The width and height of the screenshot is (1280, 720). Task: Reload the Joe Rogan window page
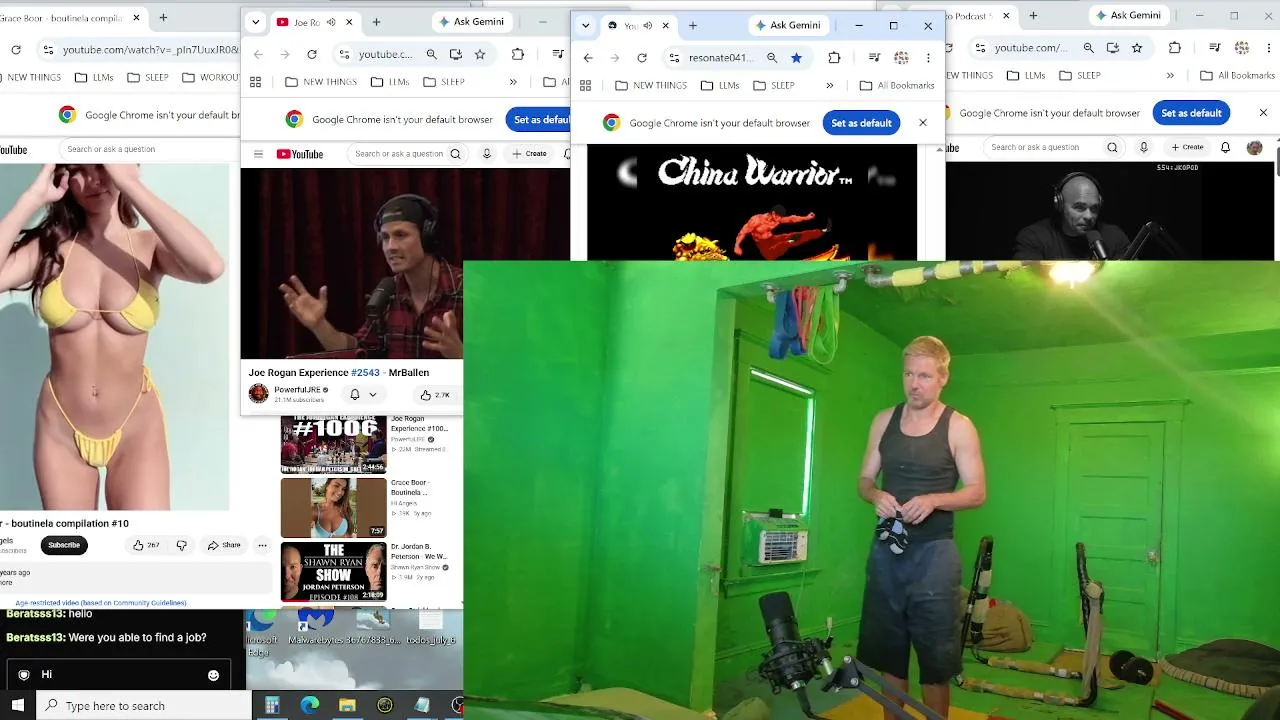coord(312,54)
